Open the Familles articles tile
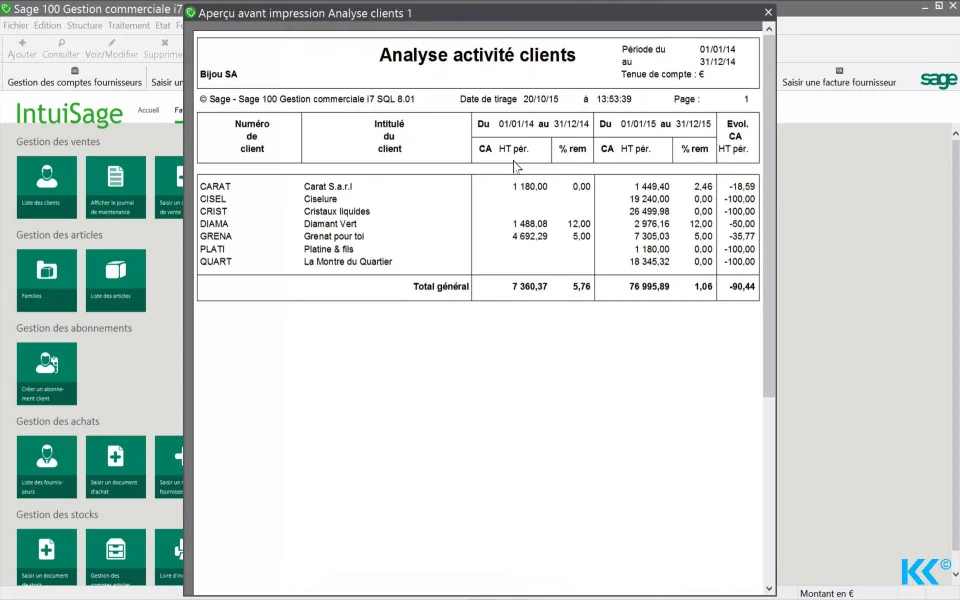This screenshot has height=600, width=960. tap(47, 280)
